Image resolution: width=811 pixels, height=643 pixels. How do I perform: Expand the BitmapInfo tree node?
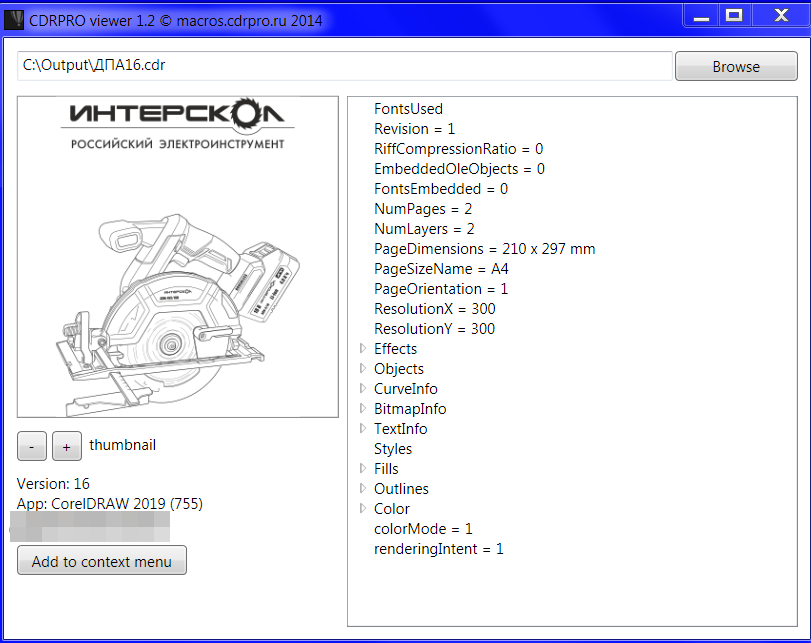[363, 408]
